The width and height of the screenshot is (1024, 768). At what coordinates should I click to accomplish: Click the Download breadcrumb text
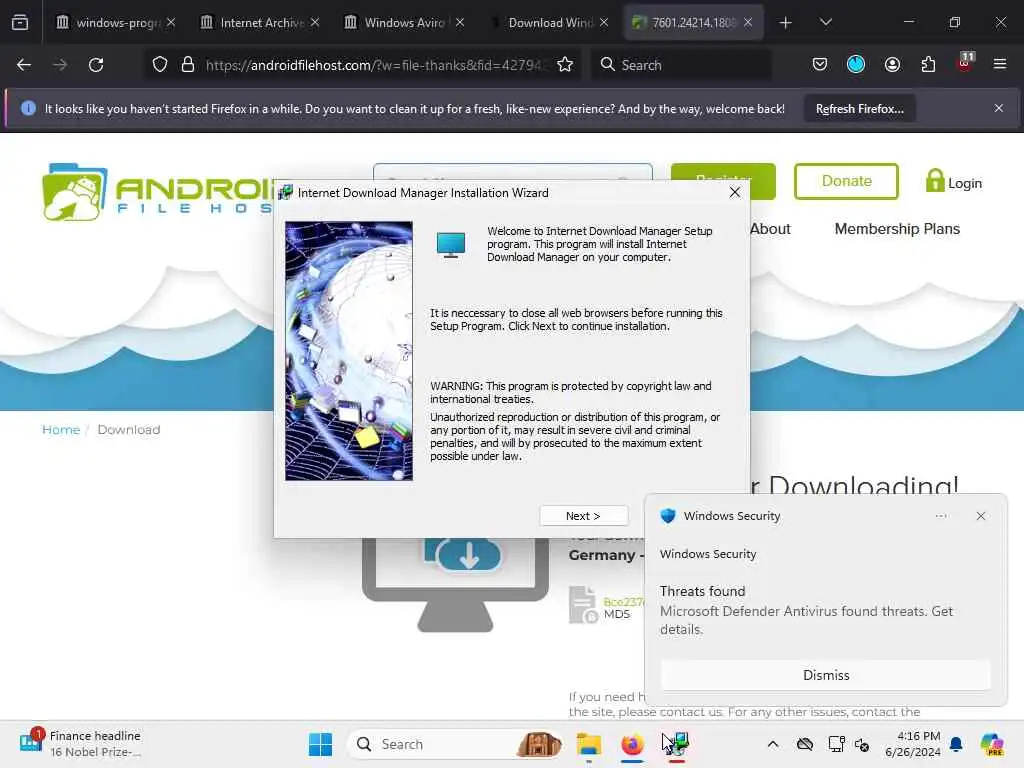coord(129,430)
